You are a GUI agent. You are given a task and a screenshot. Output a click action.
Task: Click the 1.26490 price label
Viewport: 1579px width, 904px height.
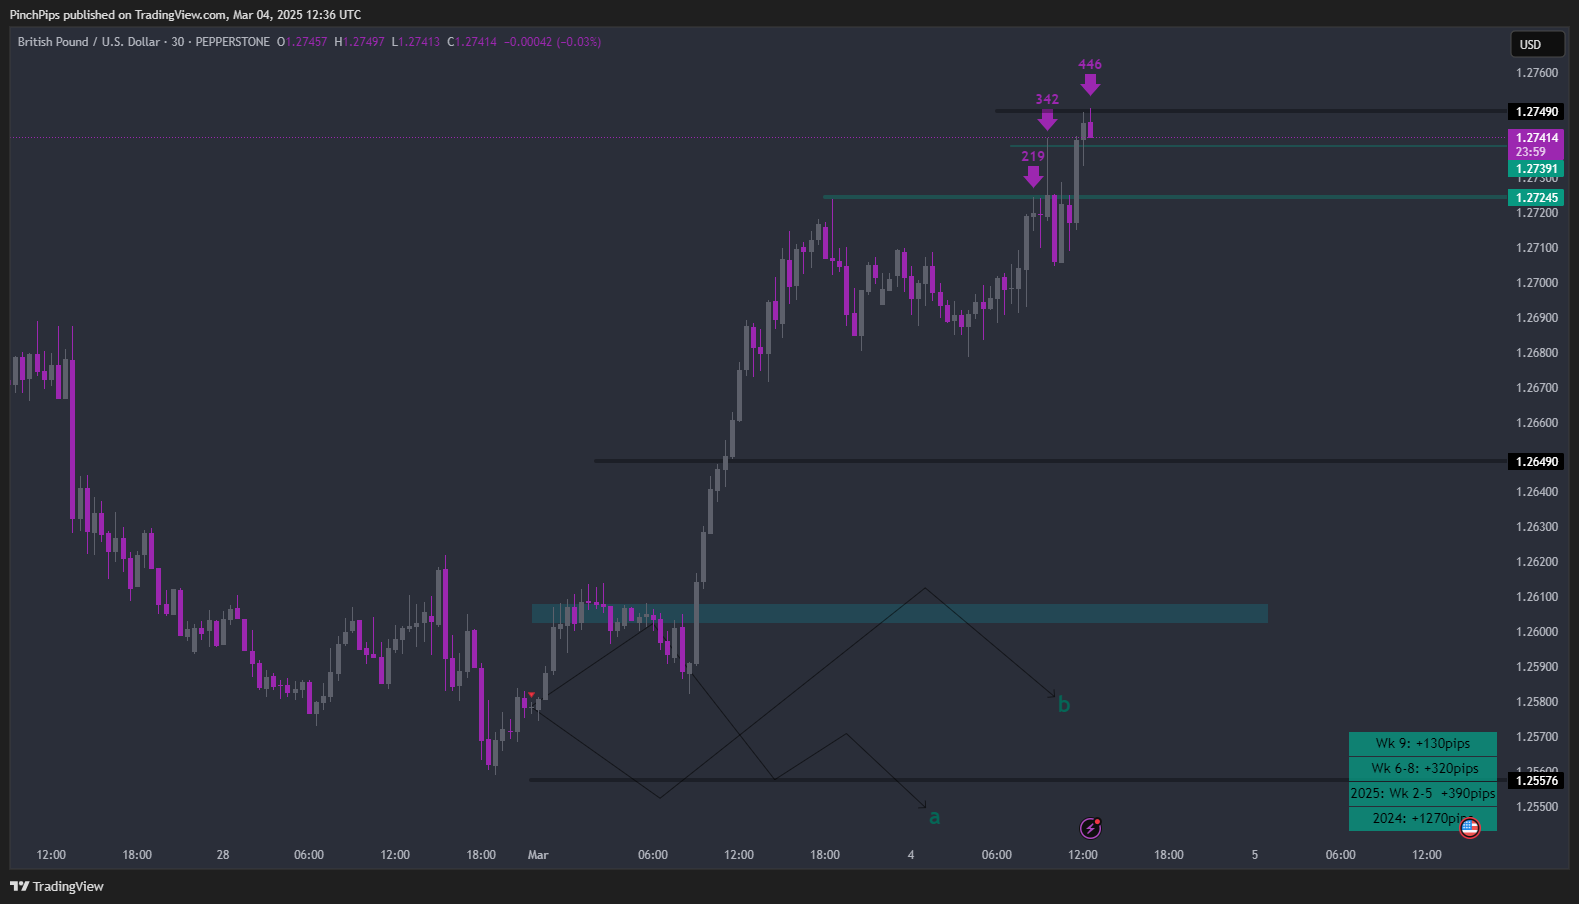[1536, 462]
